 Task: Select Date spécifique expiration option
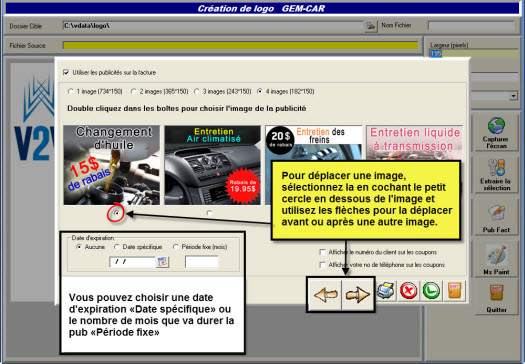[x=117, y=247]
